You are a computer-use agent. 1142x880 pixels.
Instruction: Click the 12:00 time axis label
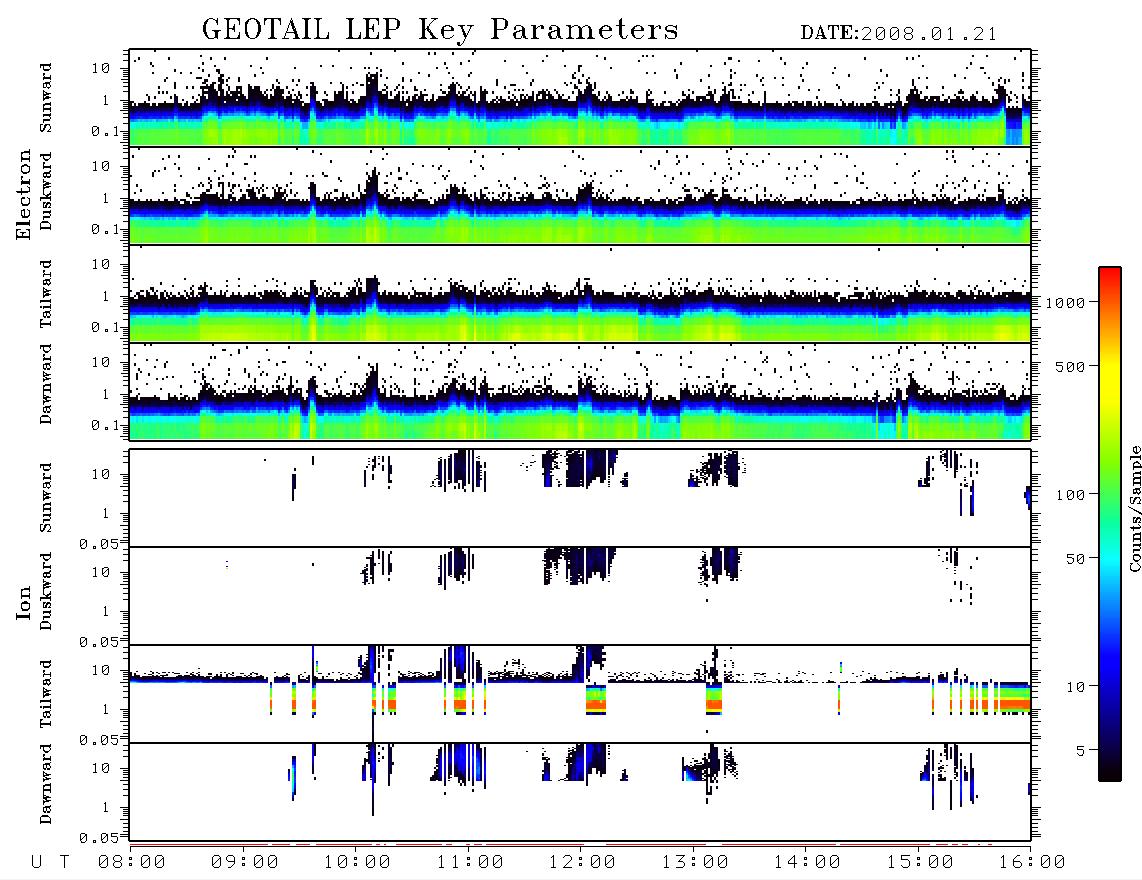tap(583, 863)
